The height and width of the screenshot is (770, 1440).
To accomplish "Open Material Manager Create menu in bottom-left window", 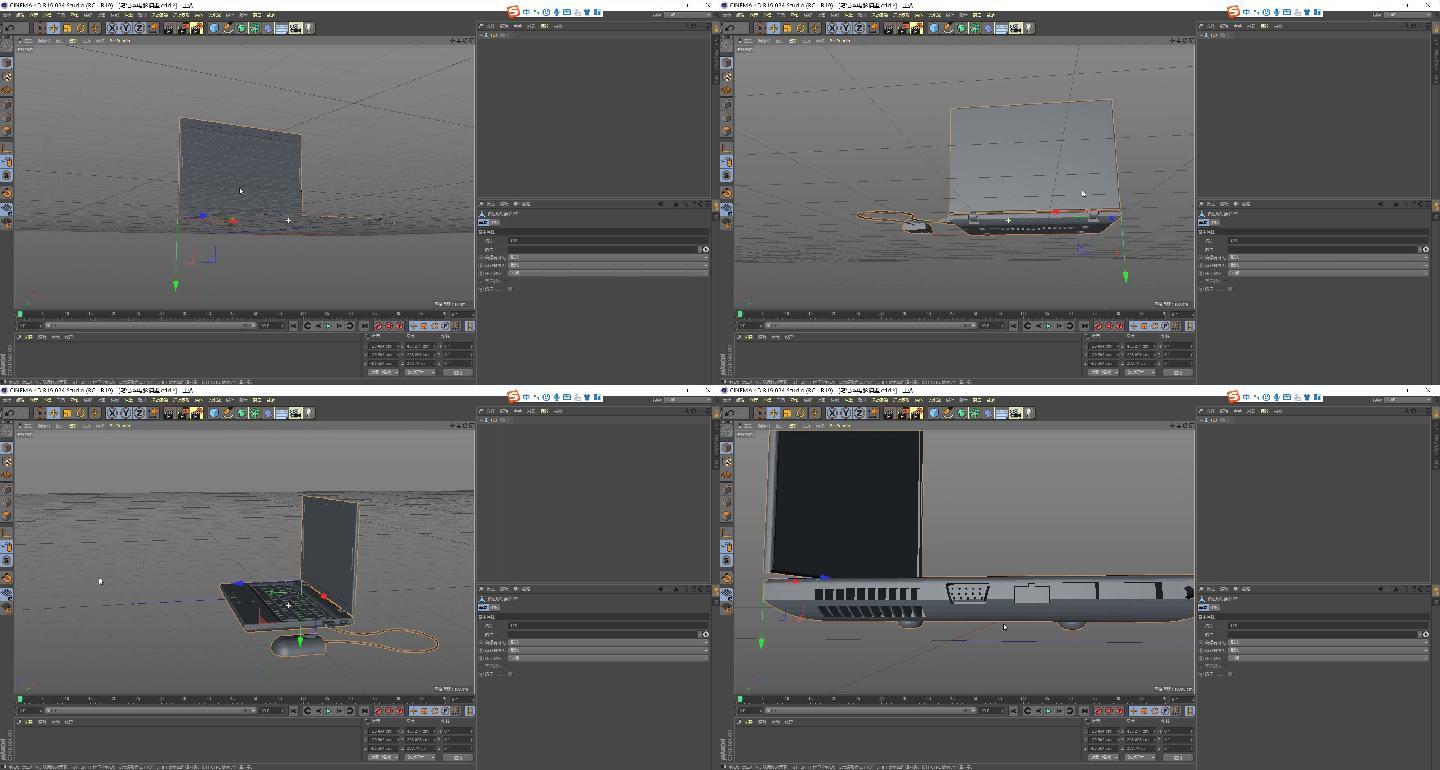I will click(28, 722).
